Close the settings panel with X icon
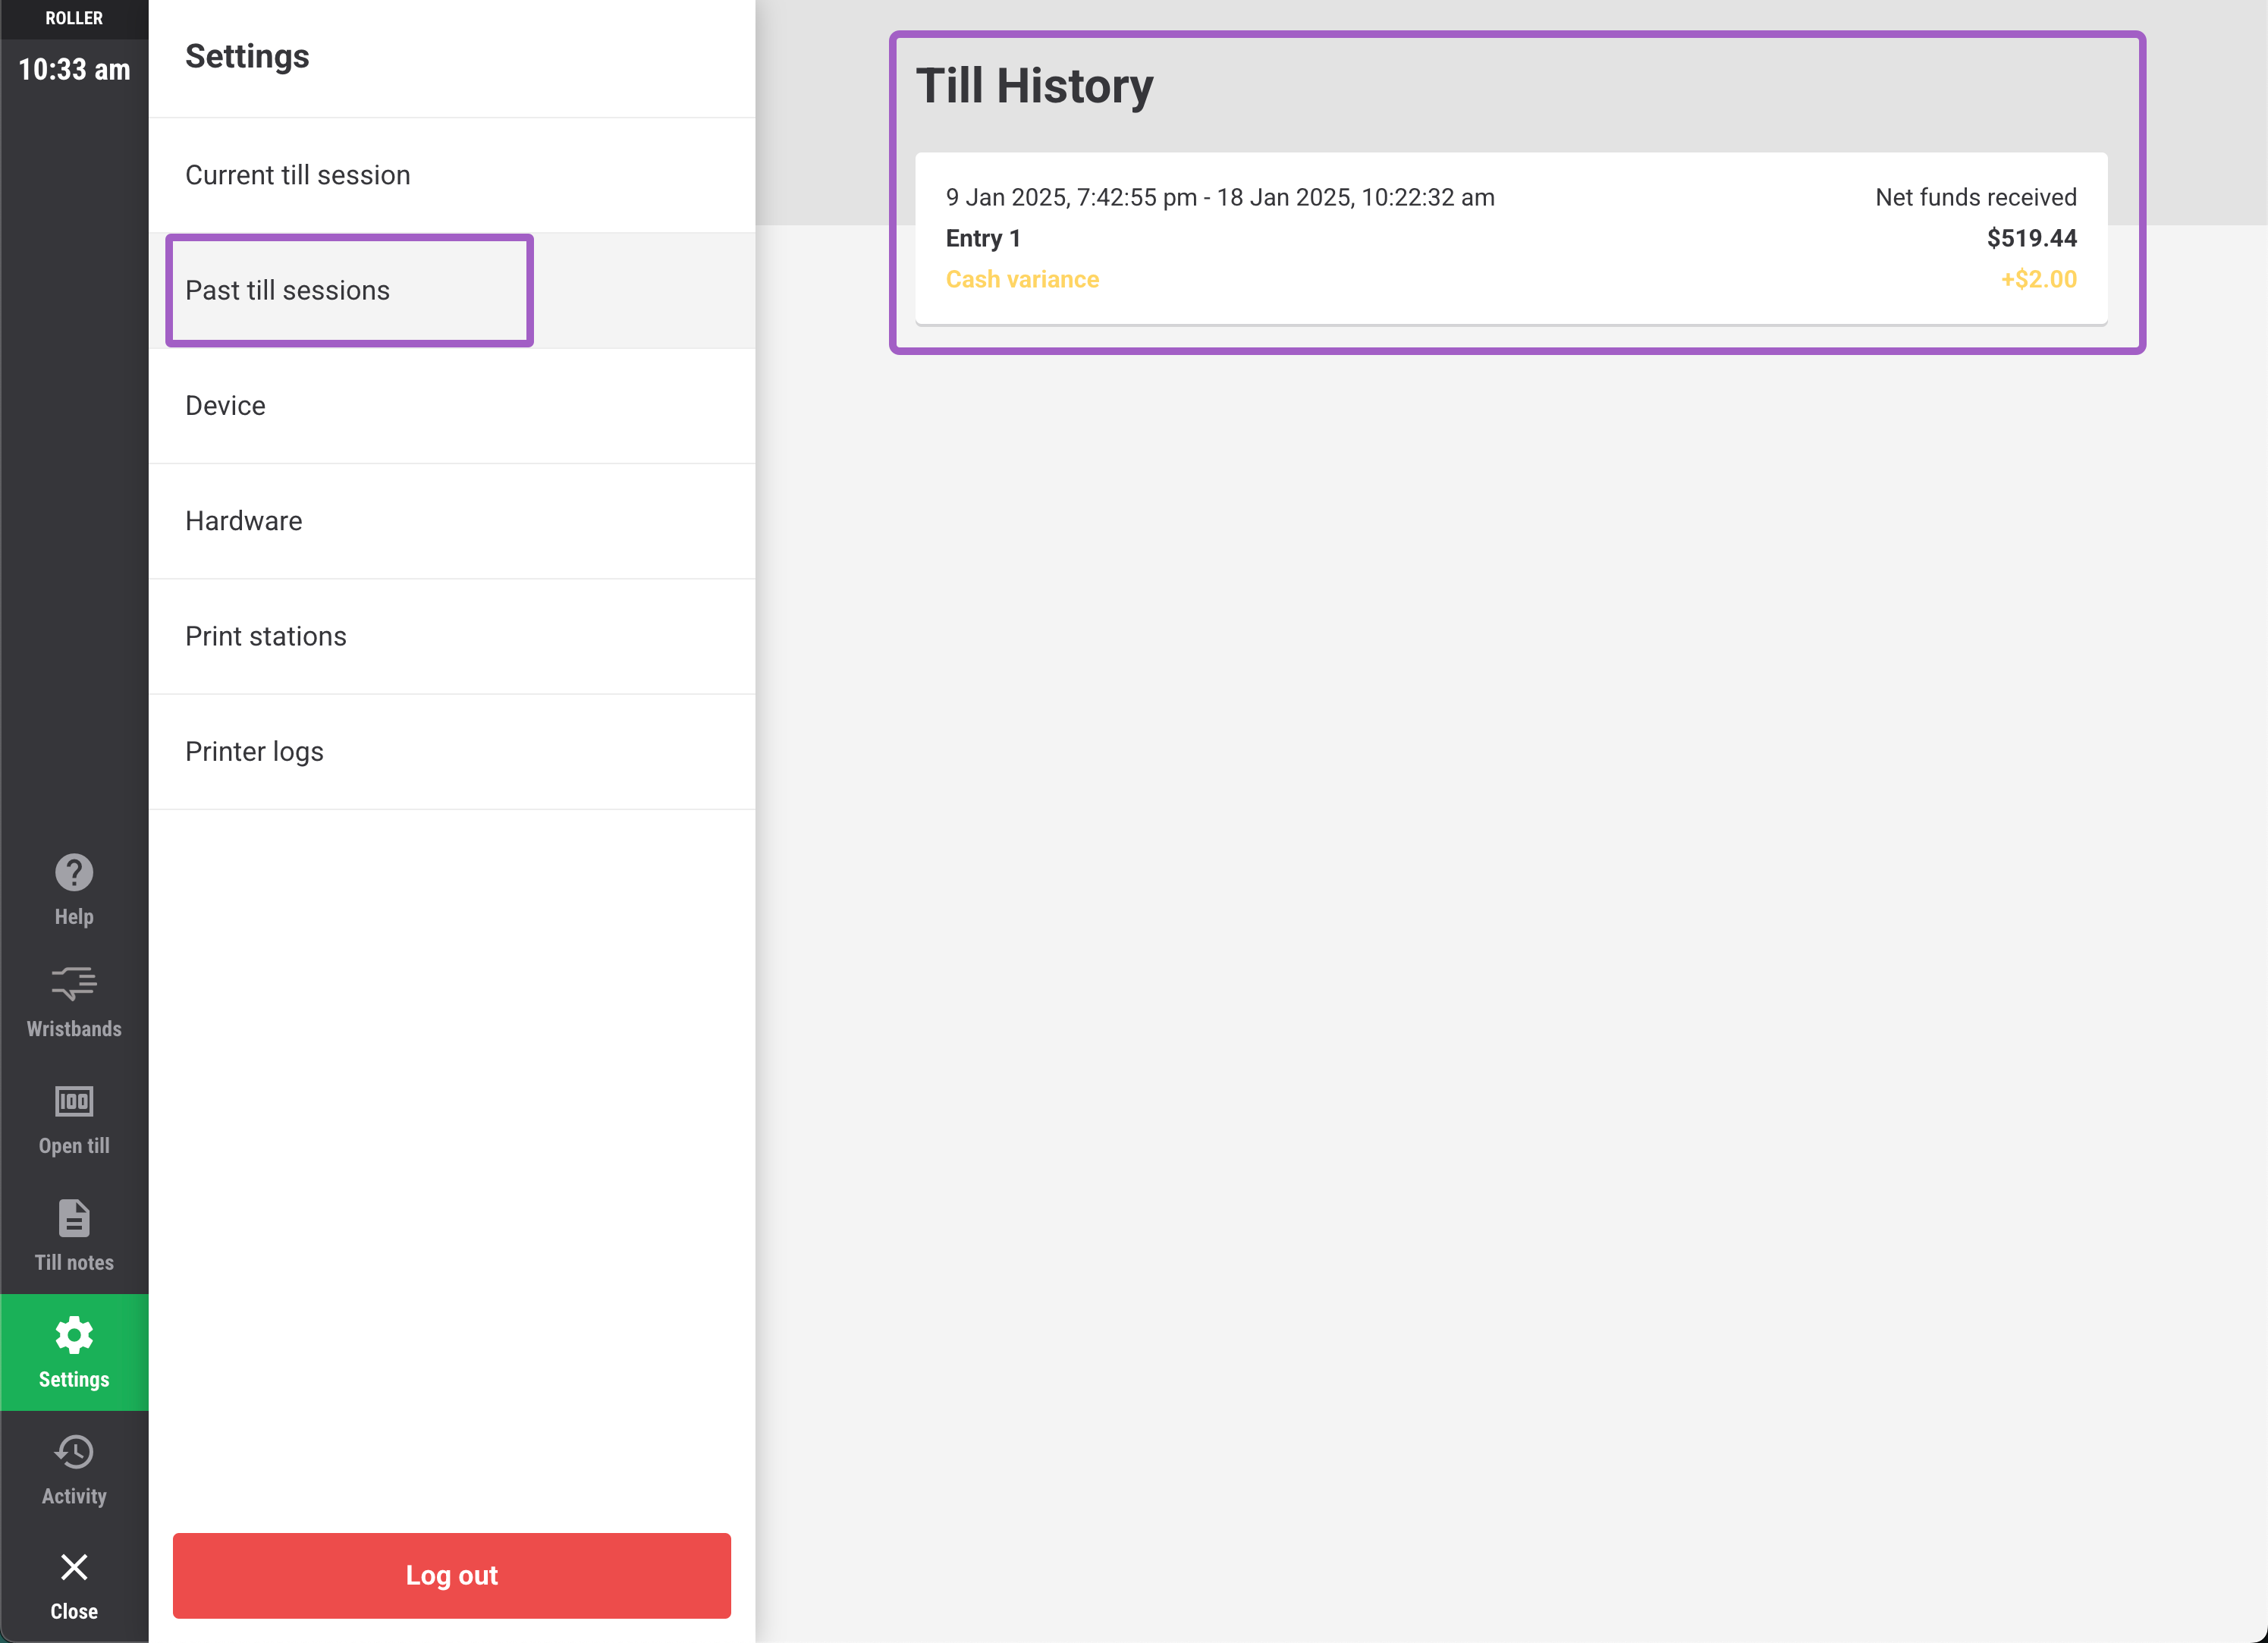The height and width of the screenshot is (1643, 2268). pos(74,1567)
